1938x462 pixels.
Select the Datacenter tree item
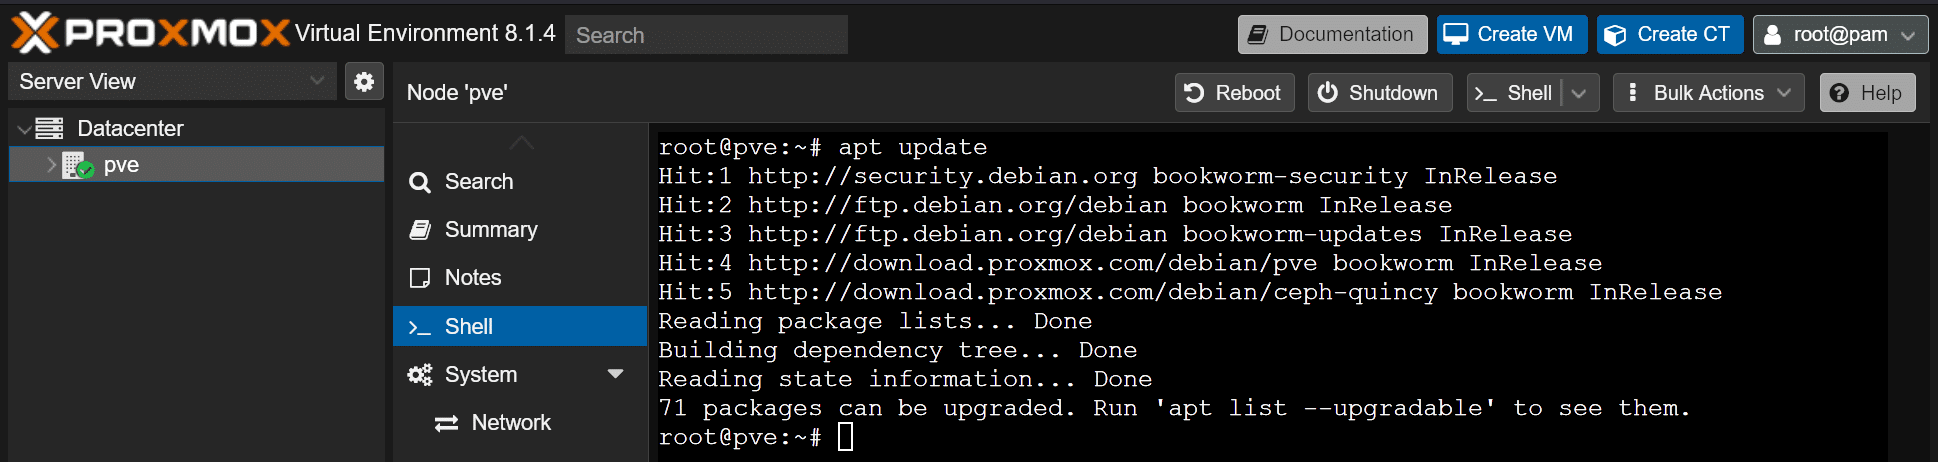(196, 128)
